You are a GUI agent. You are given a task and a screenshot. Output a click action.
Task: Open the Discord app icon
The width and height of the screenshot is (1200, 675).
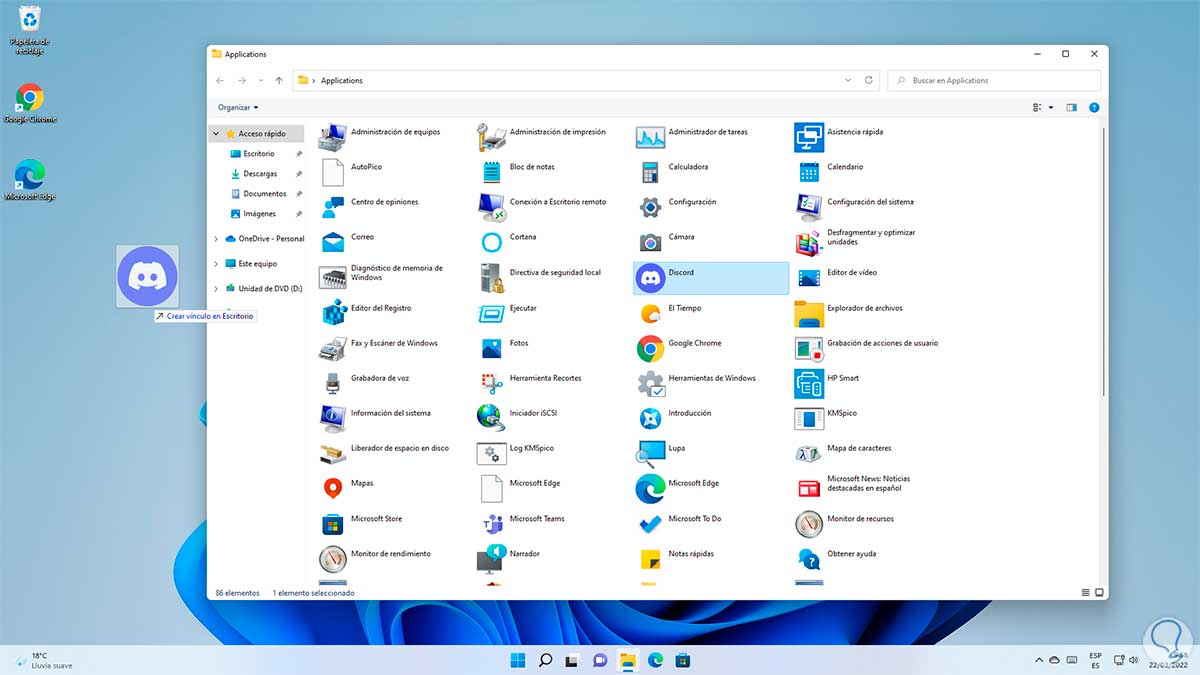651,278
